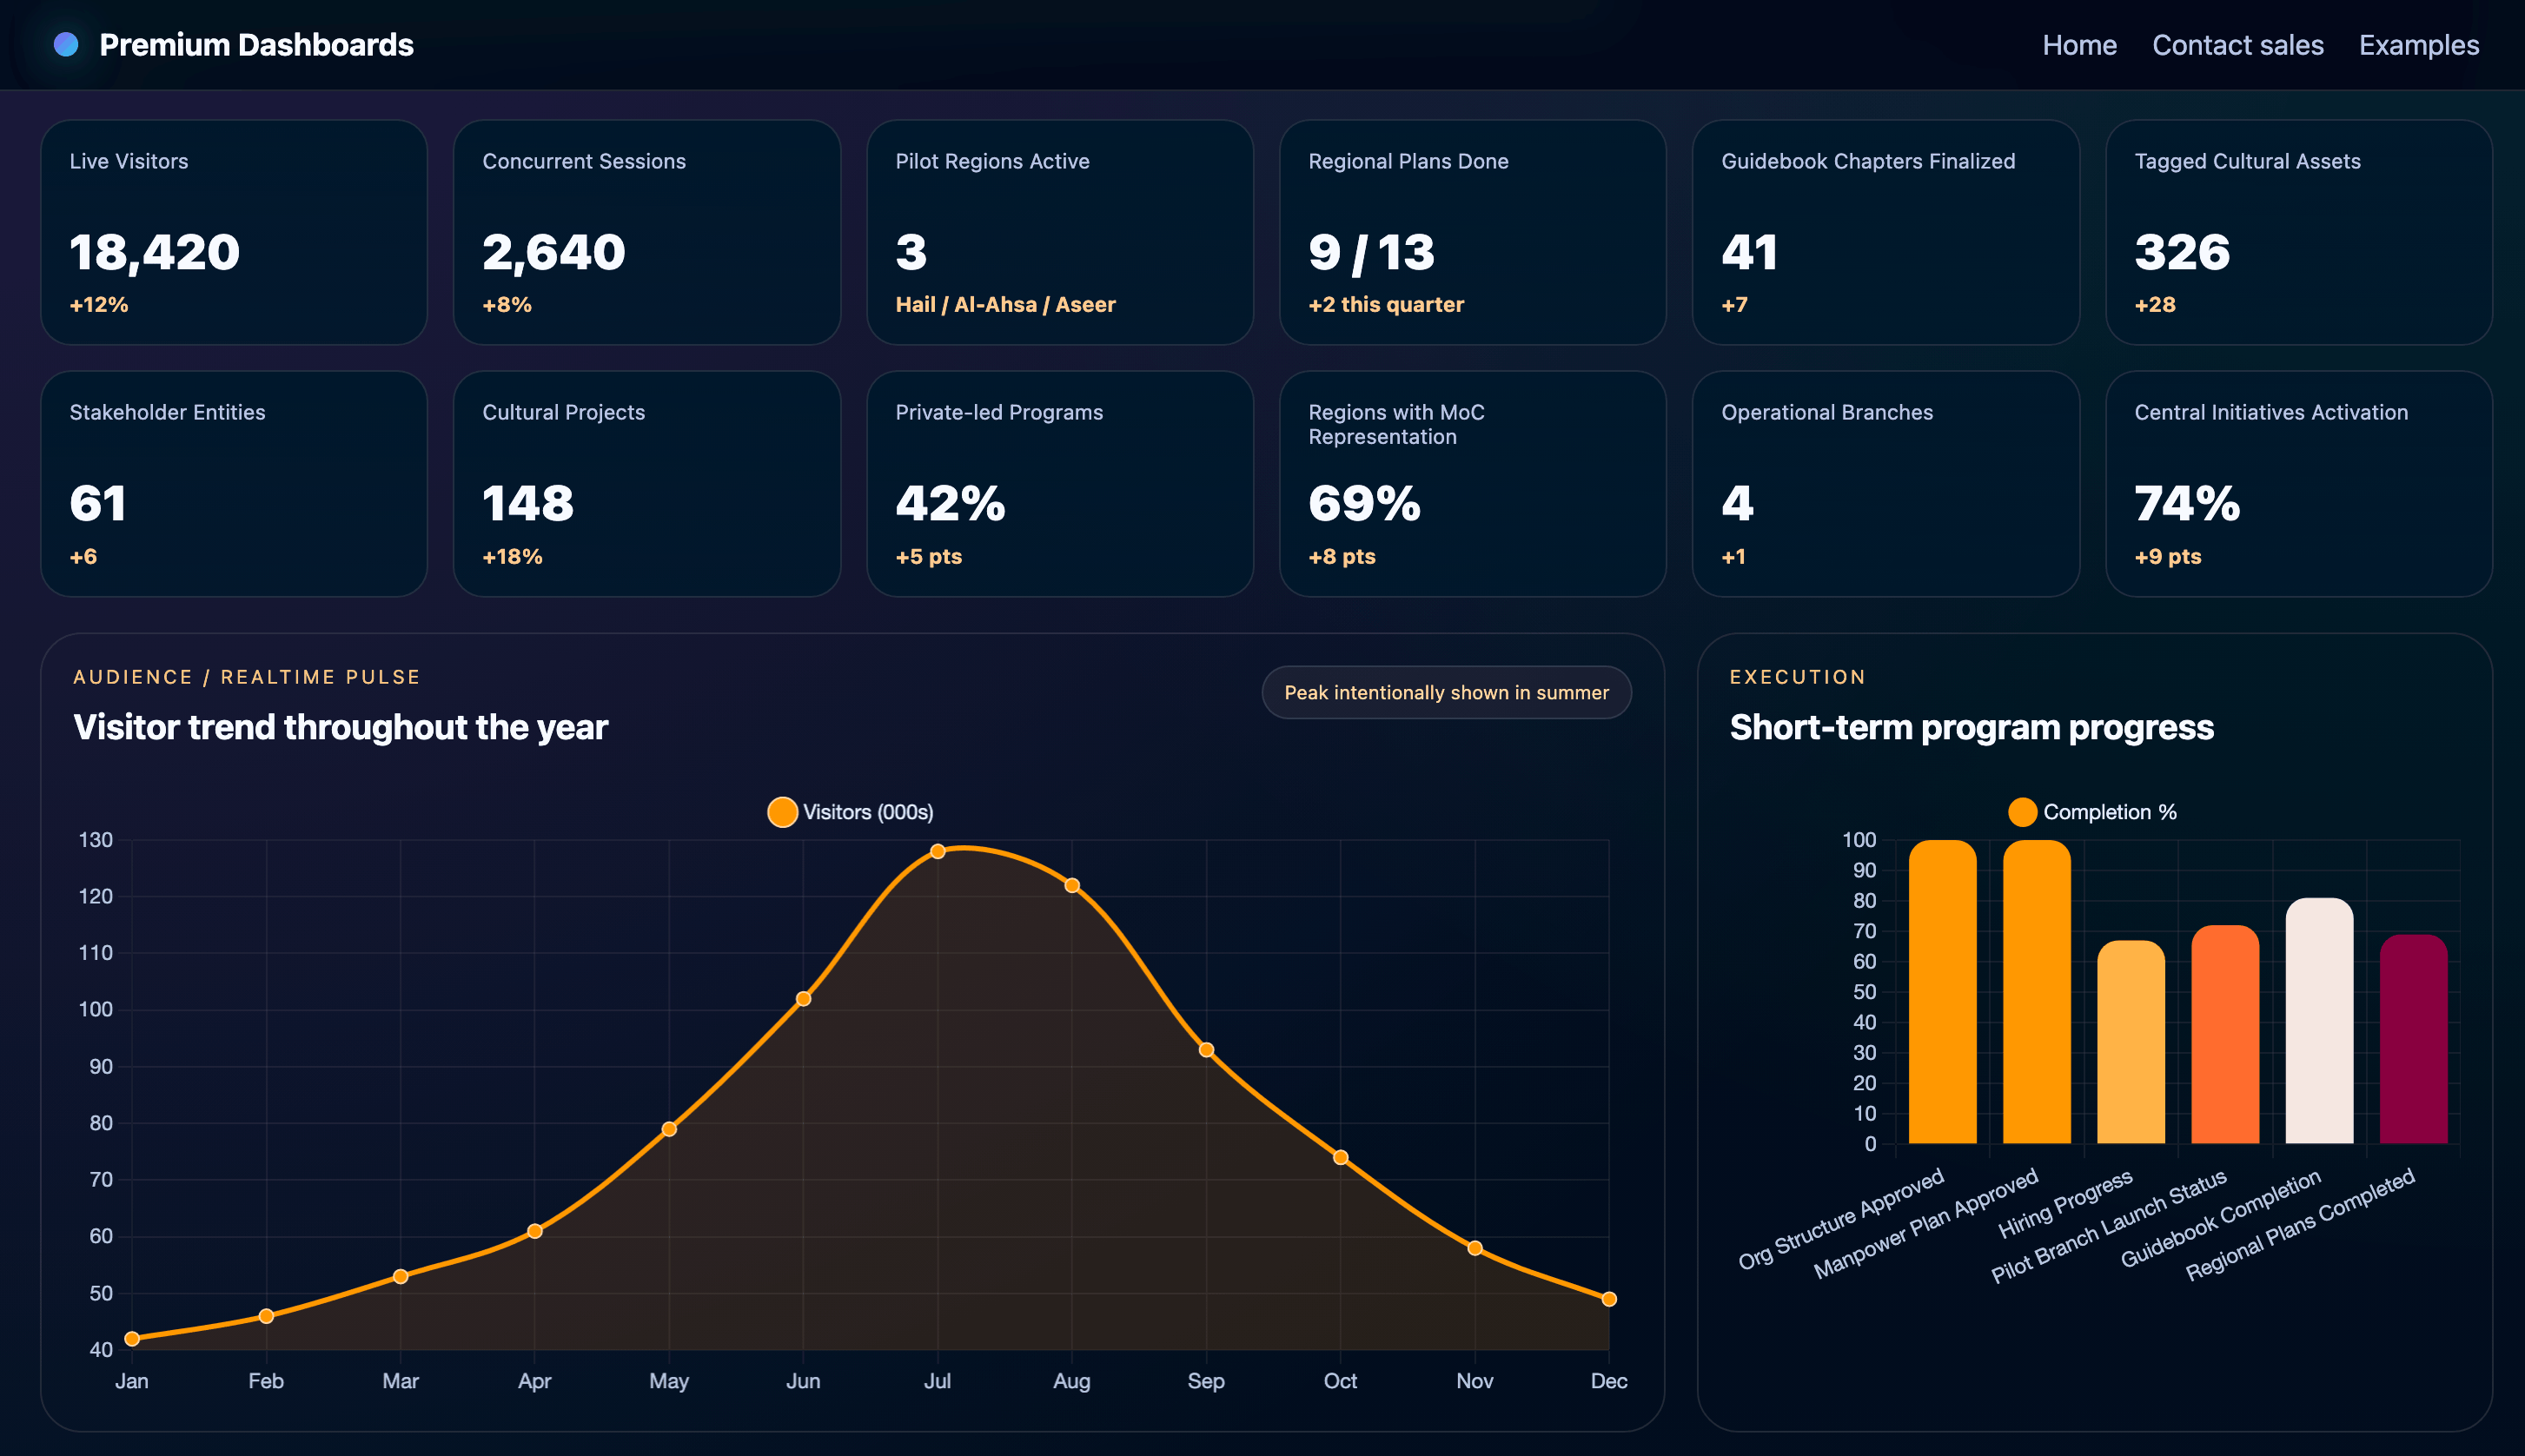Click the 'Oct' x-axis label
Image resolution: width=2525 pixels, height=1456 pixels.
click(1340, 1381)
